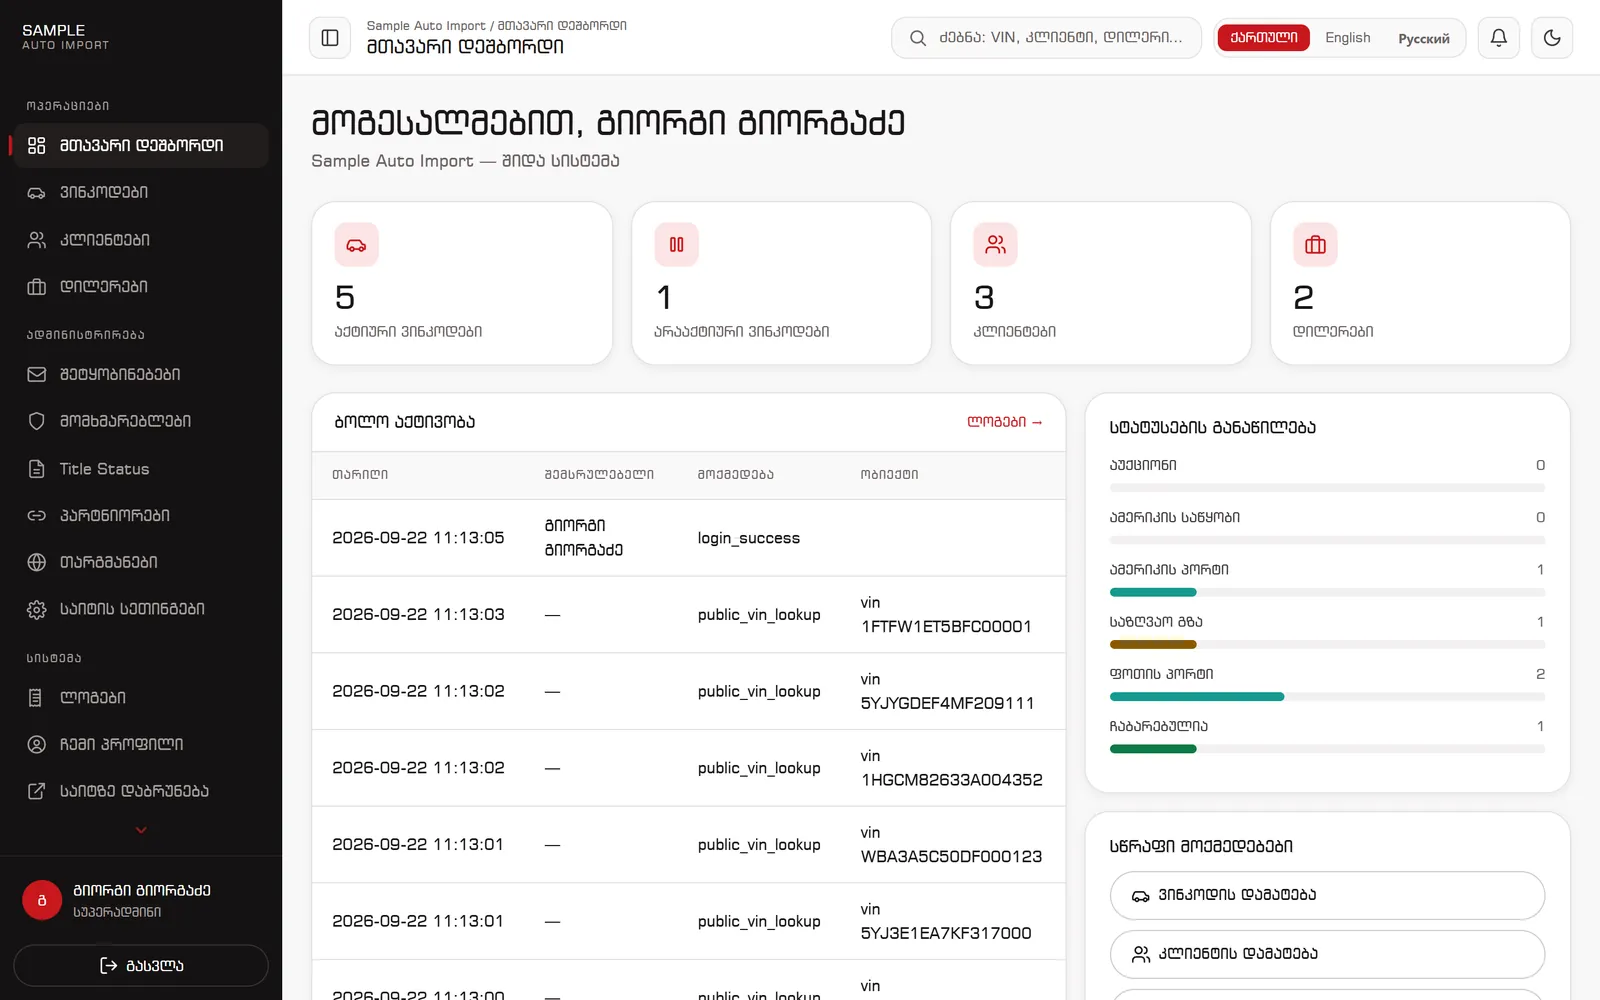Click the თარიღი column header

(360, 475)
